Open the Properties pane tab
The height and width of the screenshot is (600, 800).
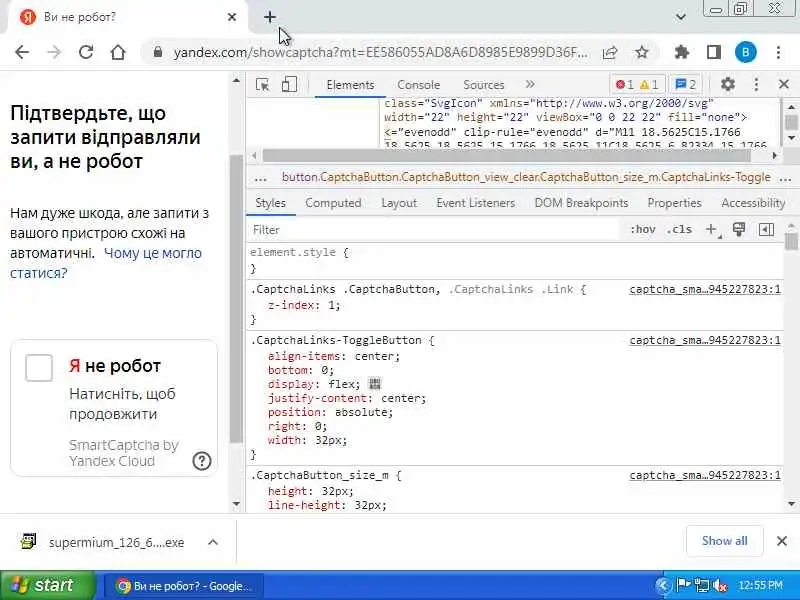[x=674, y=203]
